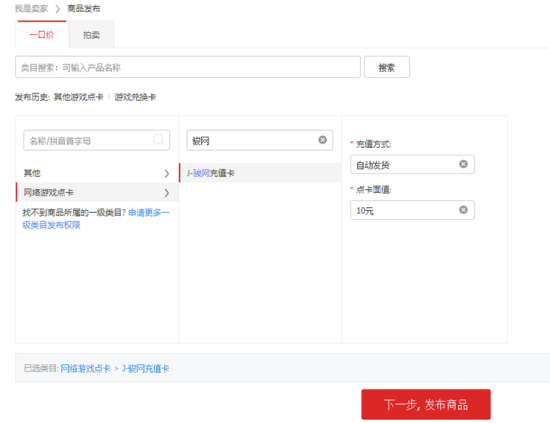Image resolution: width=550 pixels, height=423 pixels.
Task: Open the 充值方式 dropdown
Action: click(412, 164)
